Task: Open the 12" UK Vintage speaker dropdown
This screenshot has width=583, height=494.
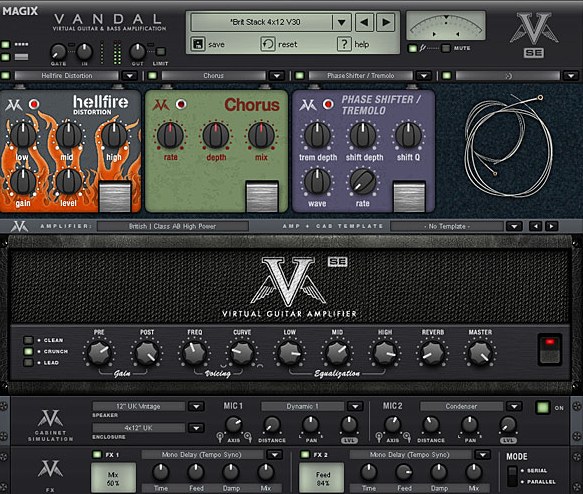Action: (x=196, y=407)
